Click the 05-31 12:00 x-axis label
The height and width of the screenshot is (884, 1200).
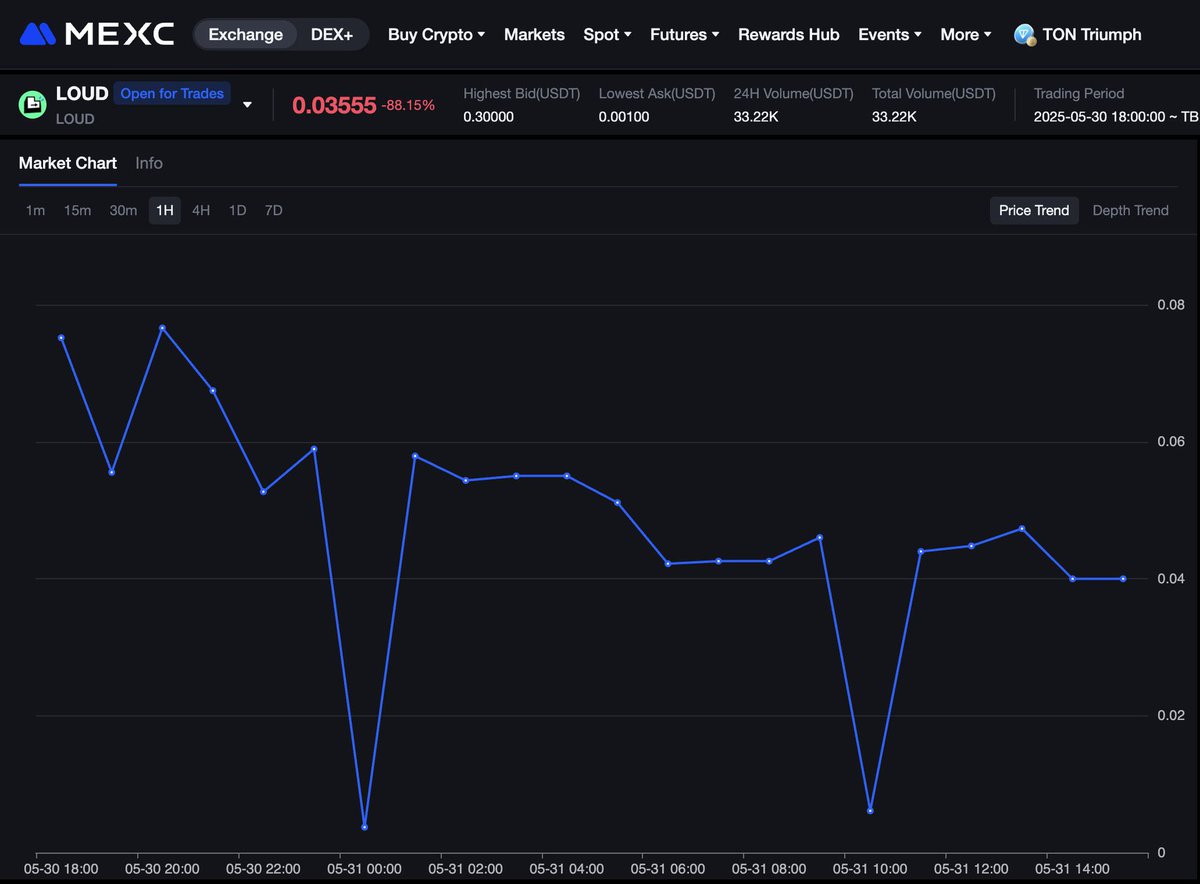[970, 869]
